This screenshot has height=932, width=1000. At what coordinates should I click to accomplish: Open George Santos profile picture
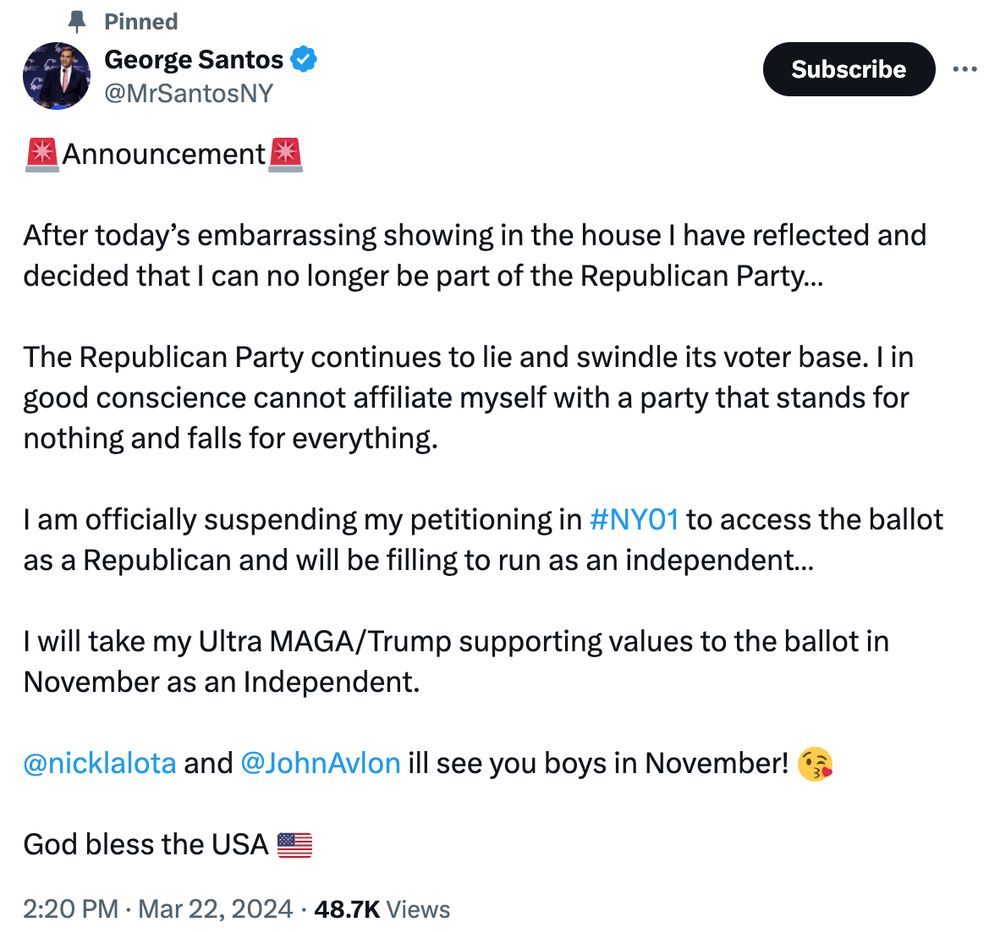click(x=57, y=76)
